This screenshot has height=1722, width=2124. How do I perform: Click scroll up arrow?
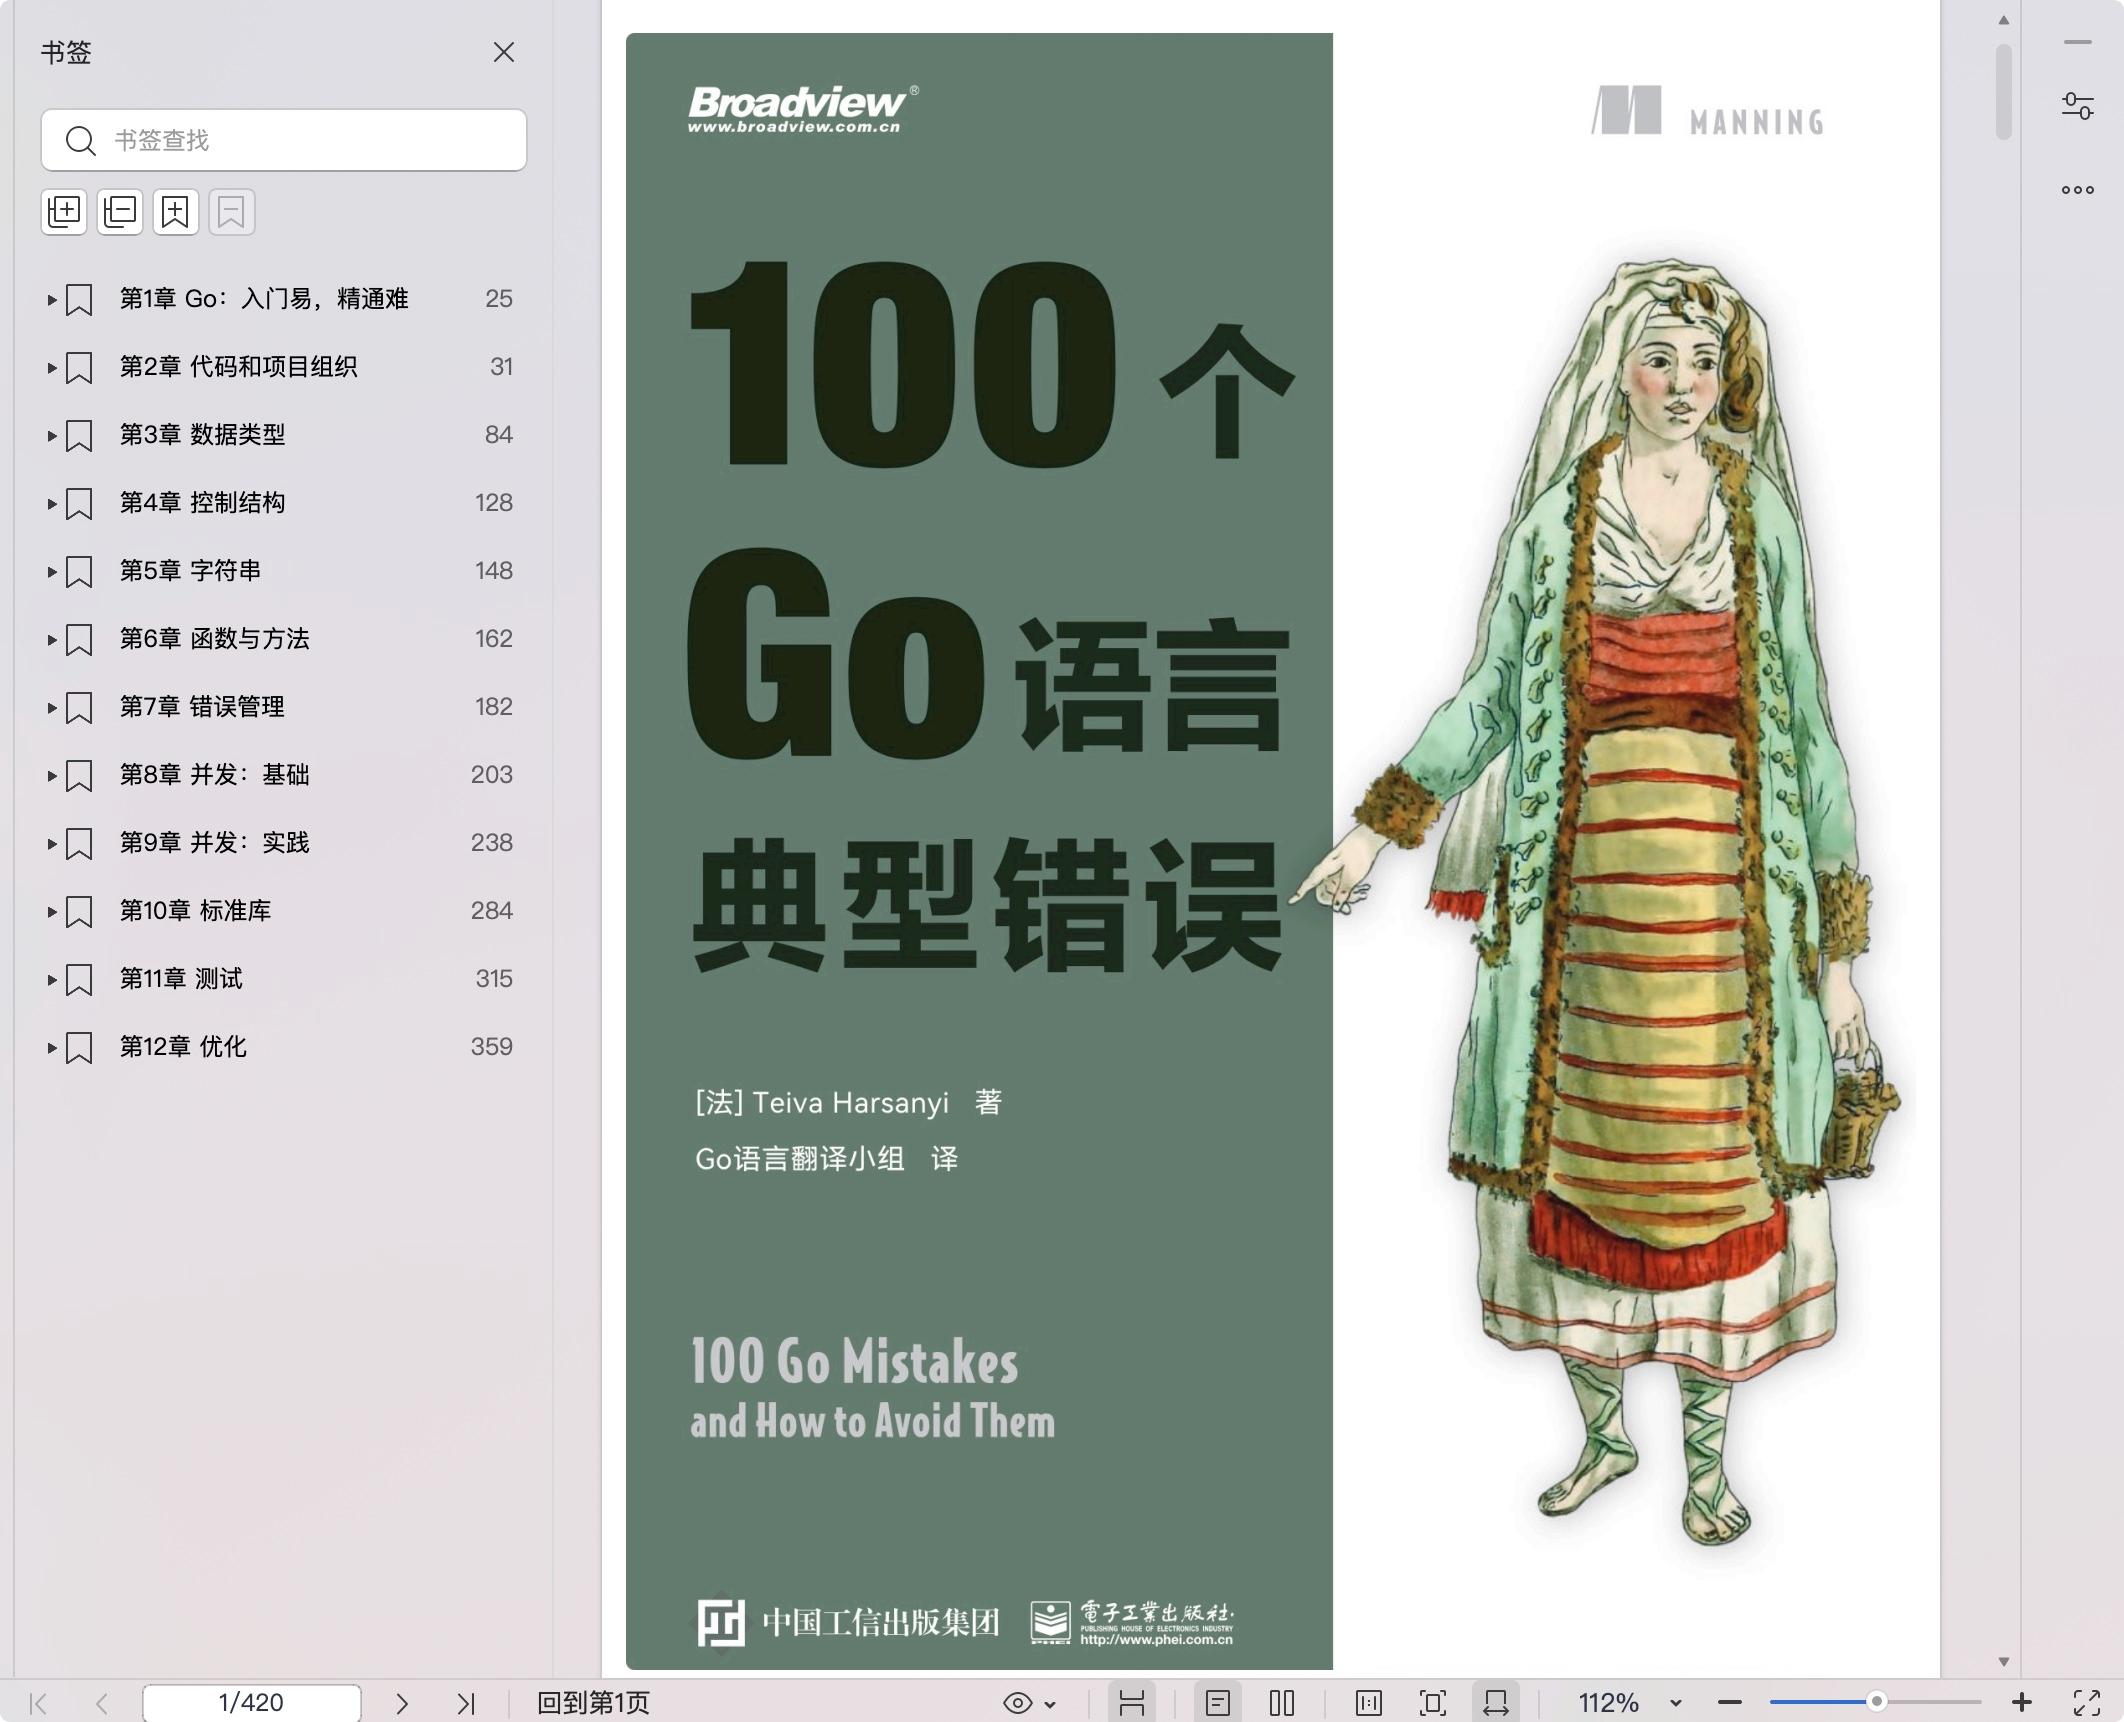point(2003,20)
